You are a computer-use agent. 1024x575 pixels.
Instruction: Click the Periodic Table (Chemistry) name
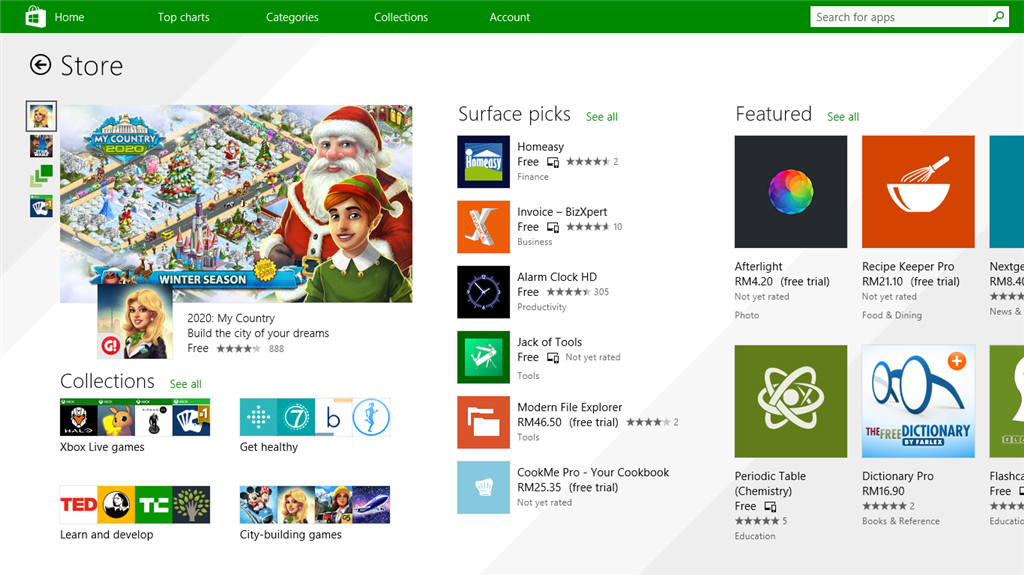pos(770,484)
